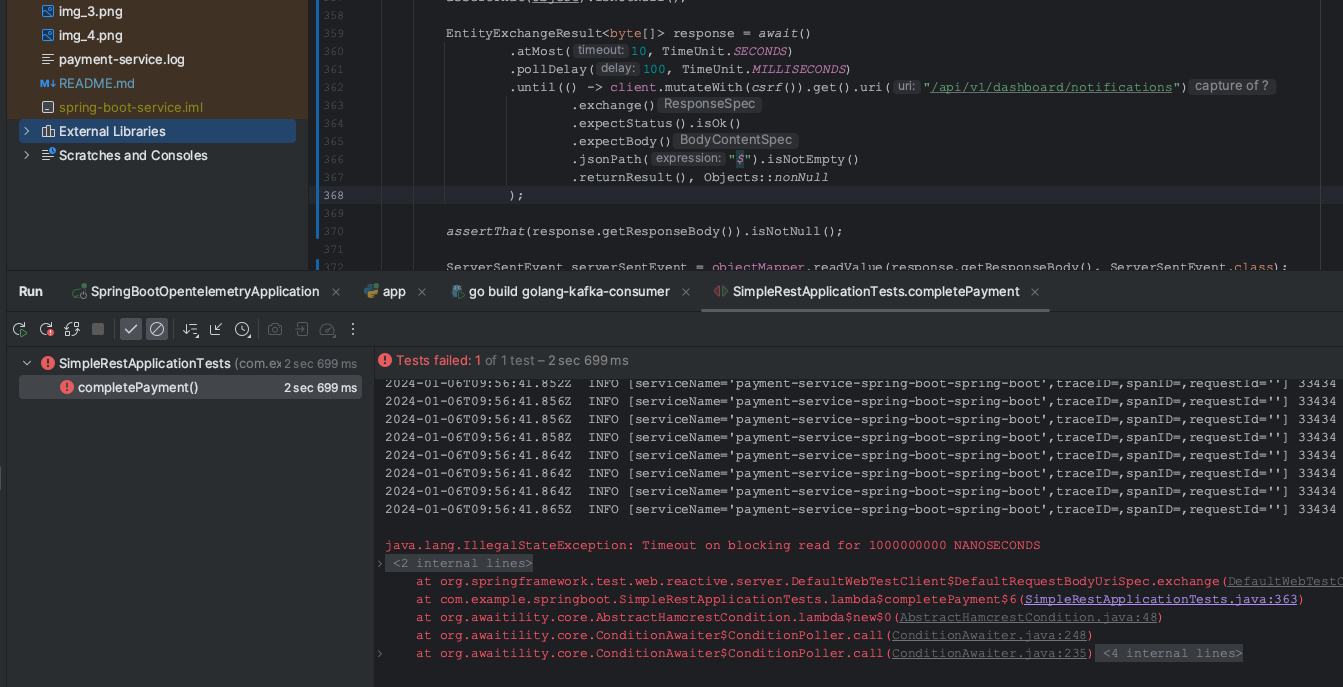Open AbstractHamcrestCondition.java:48 link
Screen dimensions: 1343x687
1028,617
